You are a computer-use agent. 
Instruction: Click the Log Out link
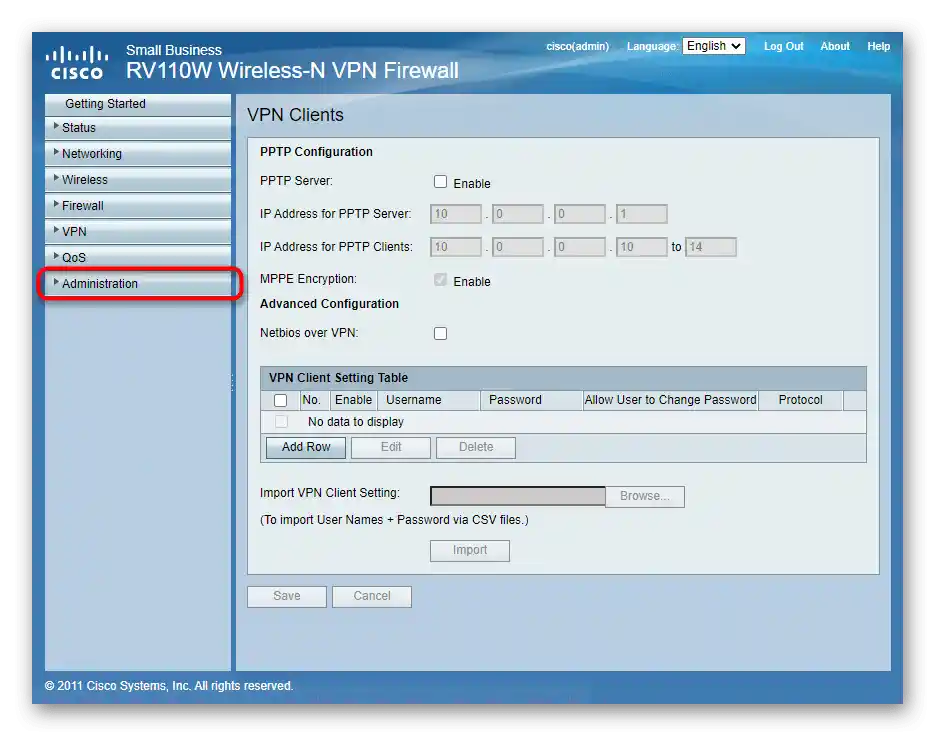(784, 46)
